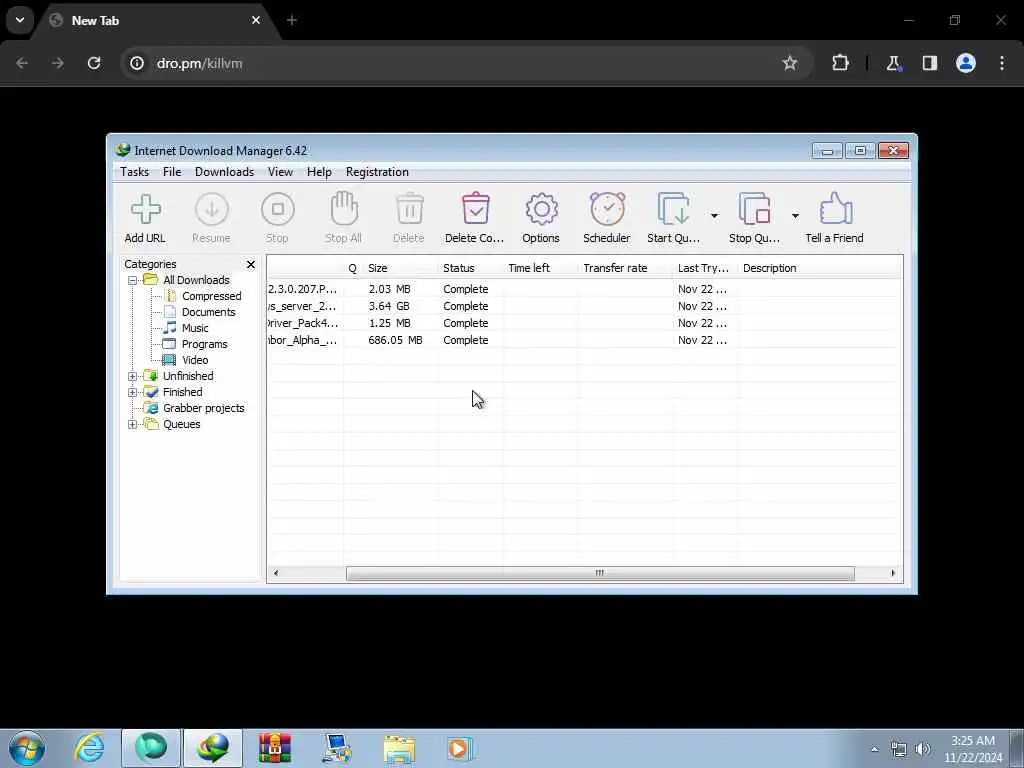Open IDM Options gear icon
This screenshot has height=768, width=1024.
click(541, 210)
